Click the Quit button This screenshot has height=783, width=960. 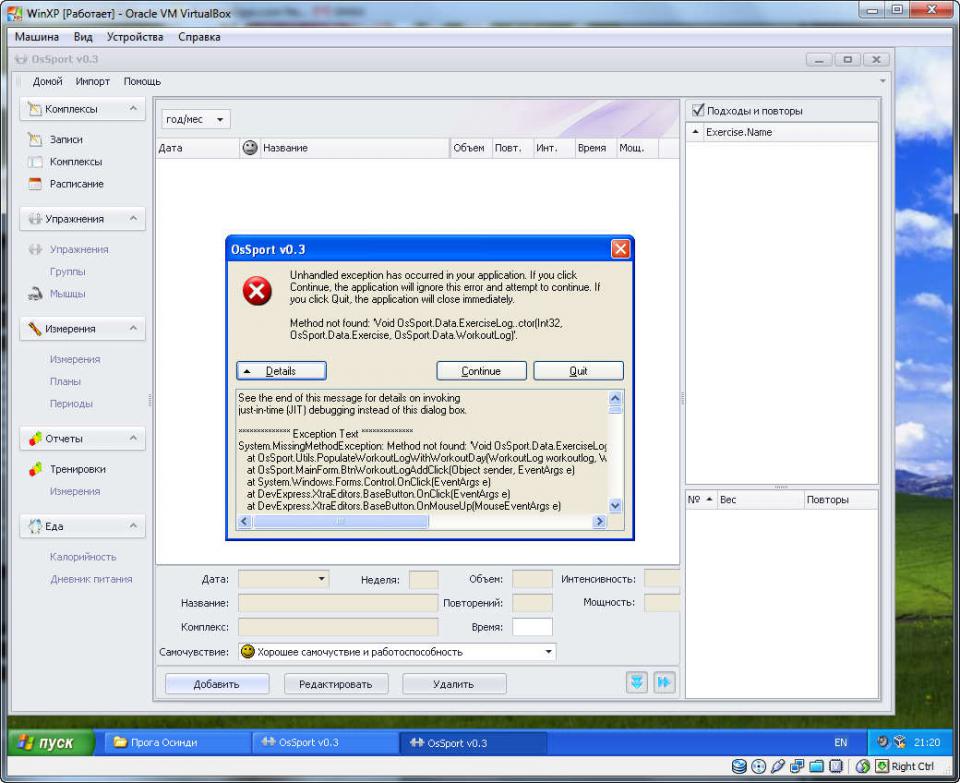tap(578, 371)
